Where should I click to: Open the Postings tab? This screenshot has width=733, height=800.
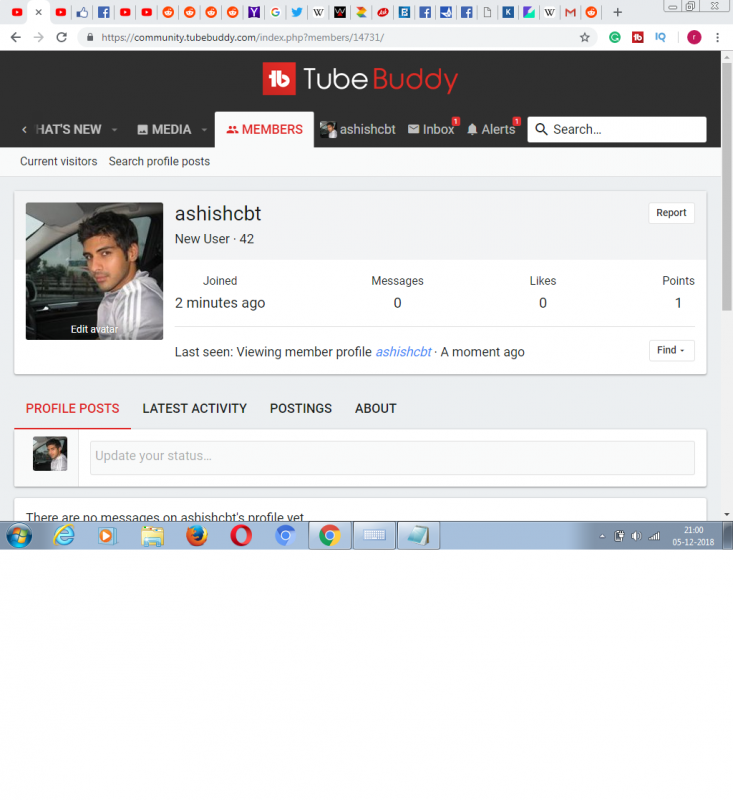coord(300,408)
